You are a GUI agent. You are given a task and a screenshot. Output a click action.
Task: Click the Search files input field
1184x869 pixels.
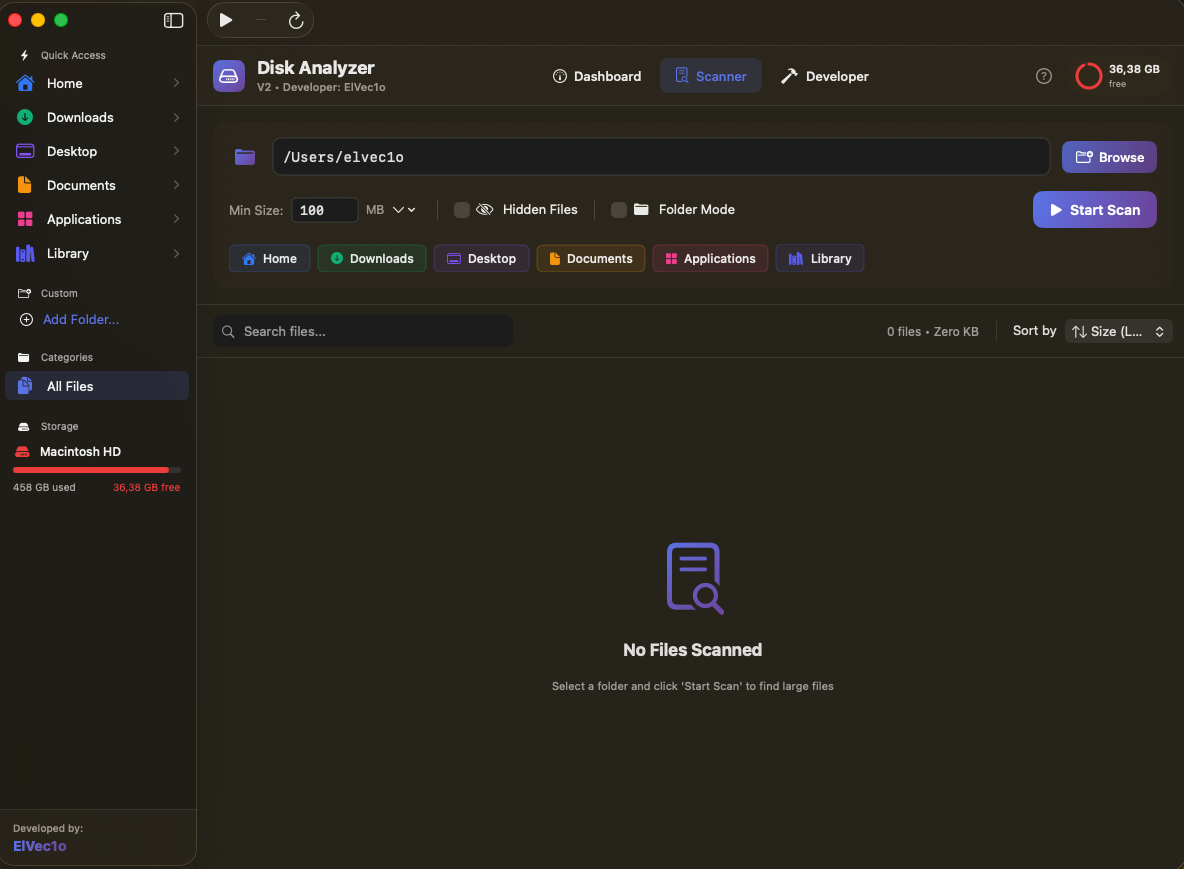click(362, 331)
